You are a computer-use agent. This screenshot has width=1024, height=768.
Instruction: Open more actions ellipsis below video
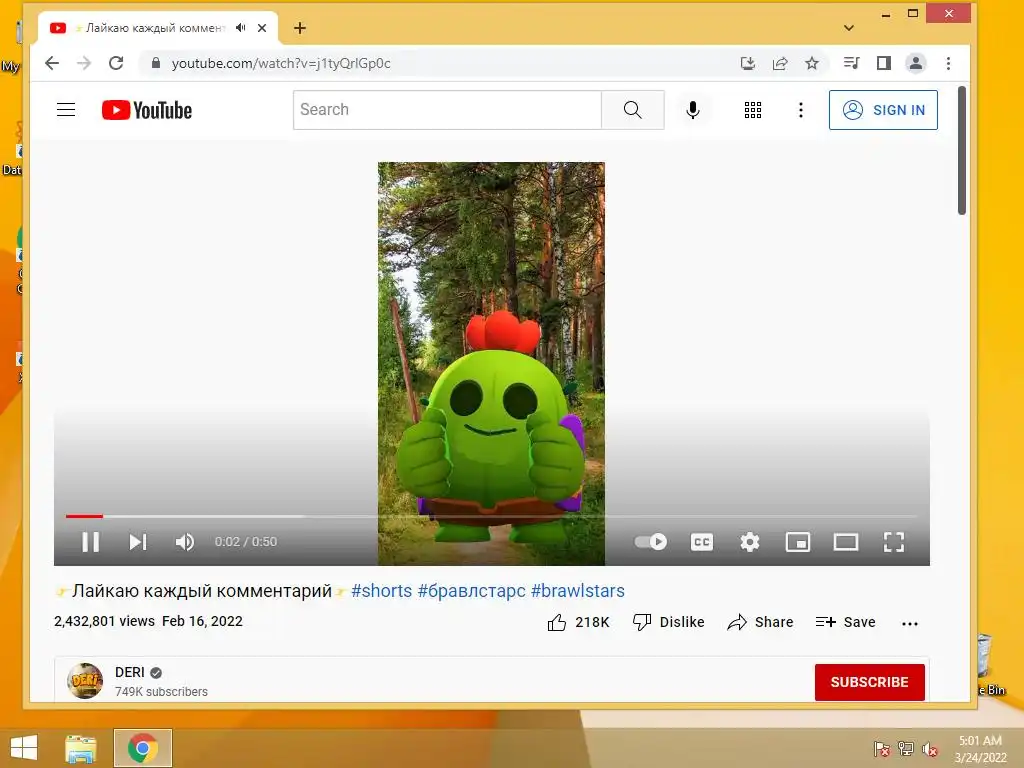point(910,624)
